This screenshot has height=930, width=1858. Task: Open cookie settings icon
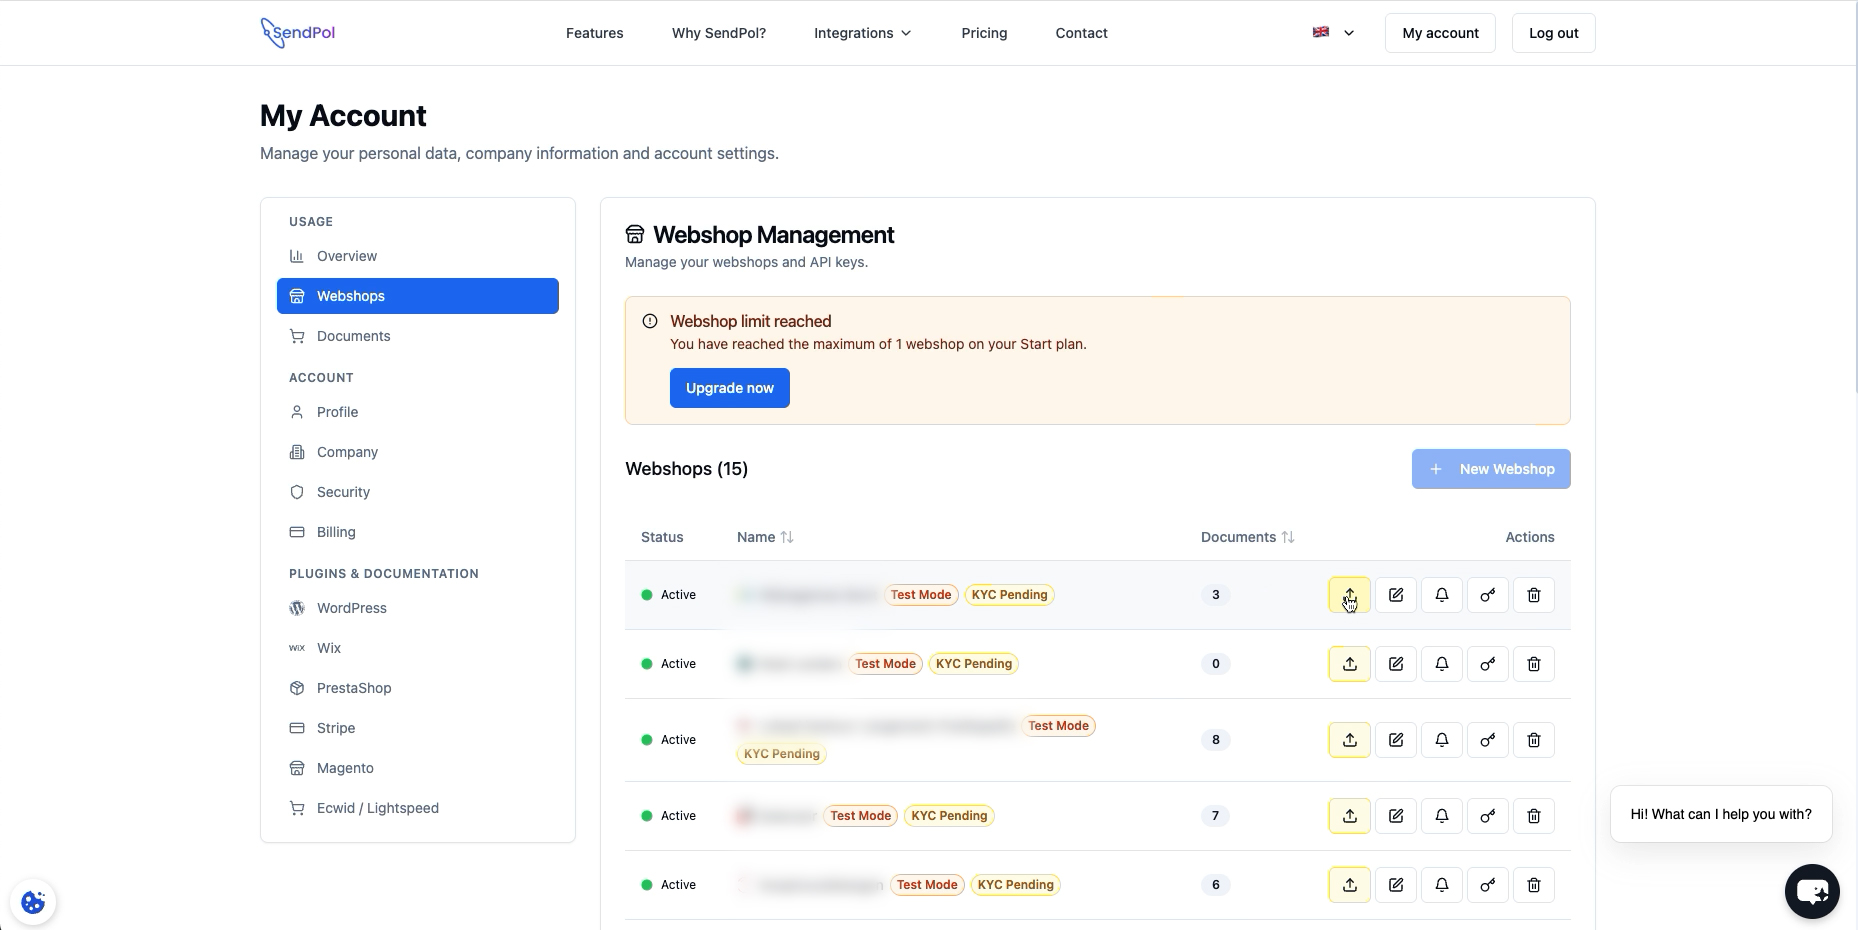click(x=33, y=902)
